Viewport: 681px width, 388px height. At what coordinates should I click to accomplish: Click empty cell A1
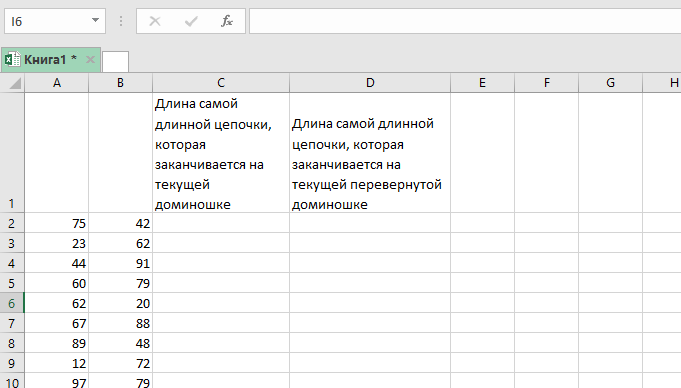[x=56, y=153]
